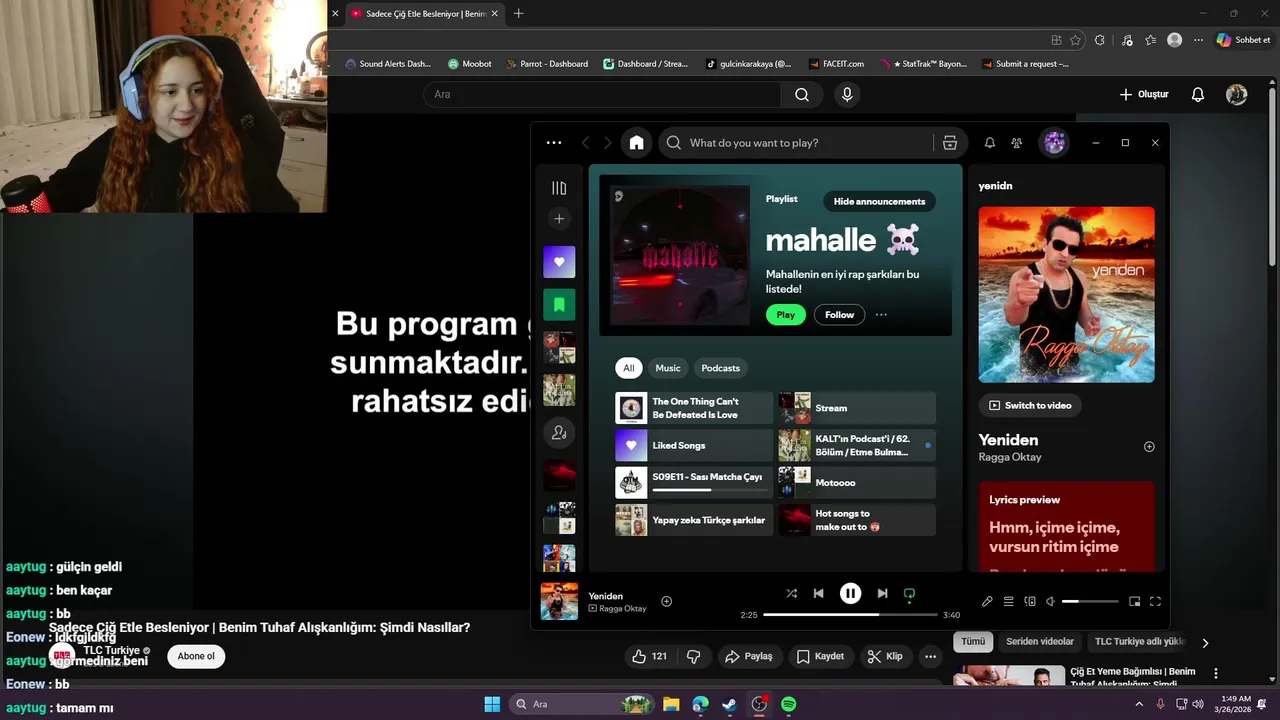Skip to previous track
Image resolution: width=1280 pixels, height=720 pixels.
818,593
